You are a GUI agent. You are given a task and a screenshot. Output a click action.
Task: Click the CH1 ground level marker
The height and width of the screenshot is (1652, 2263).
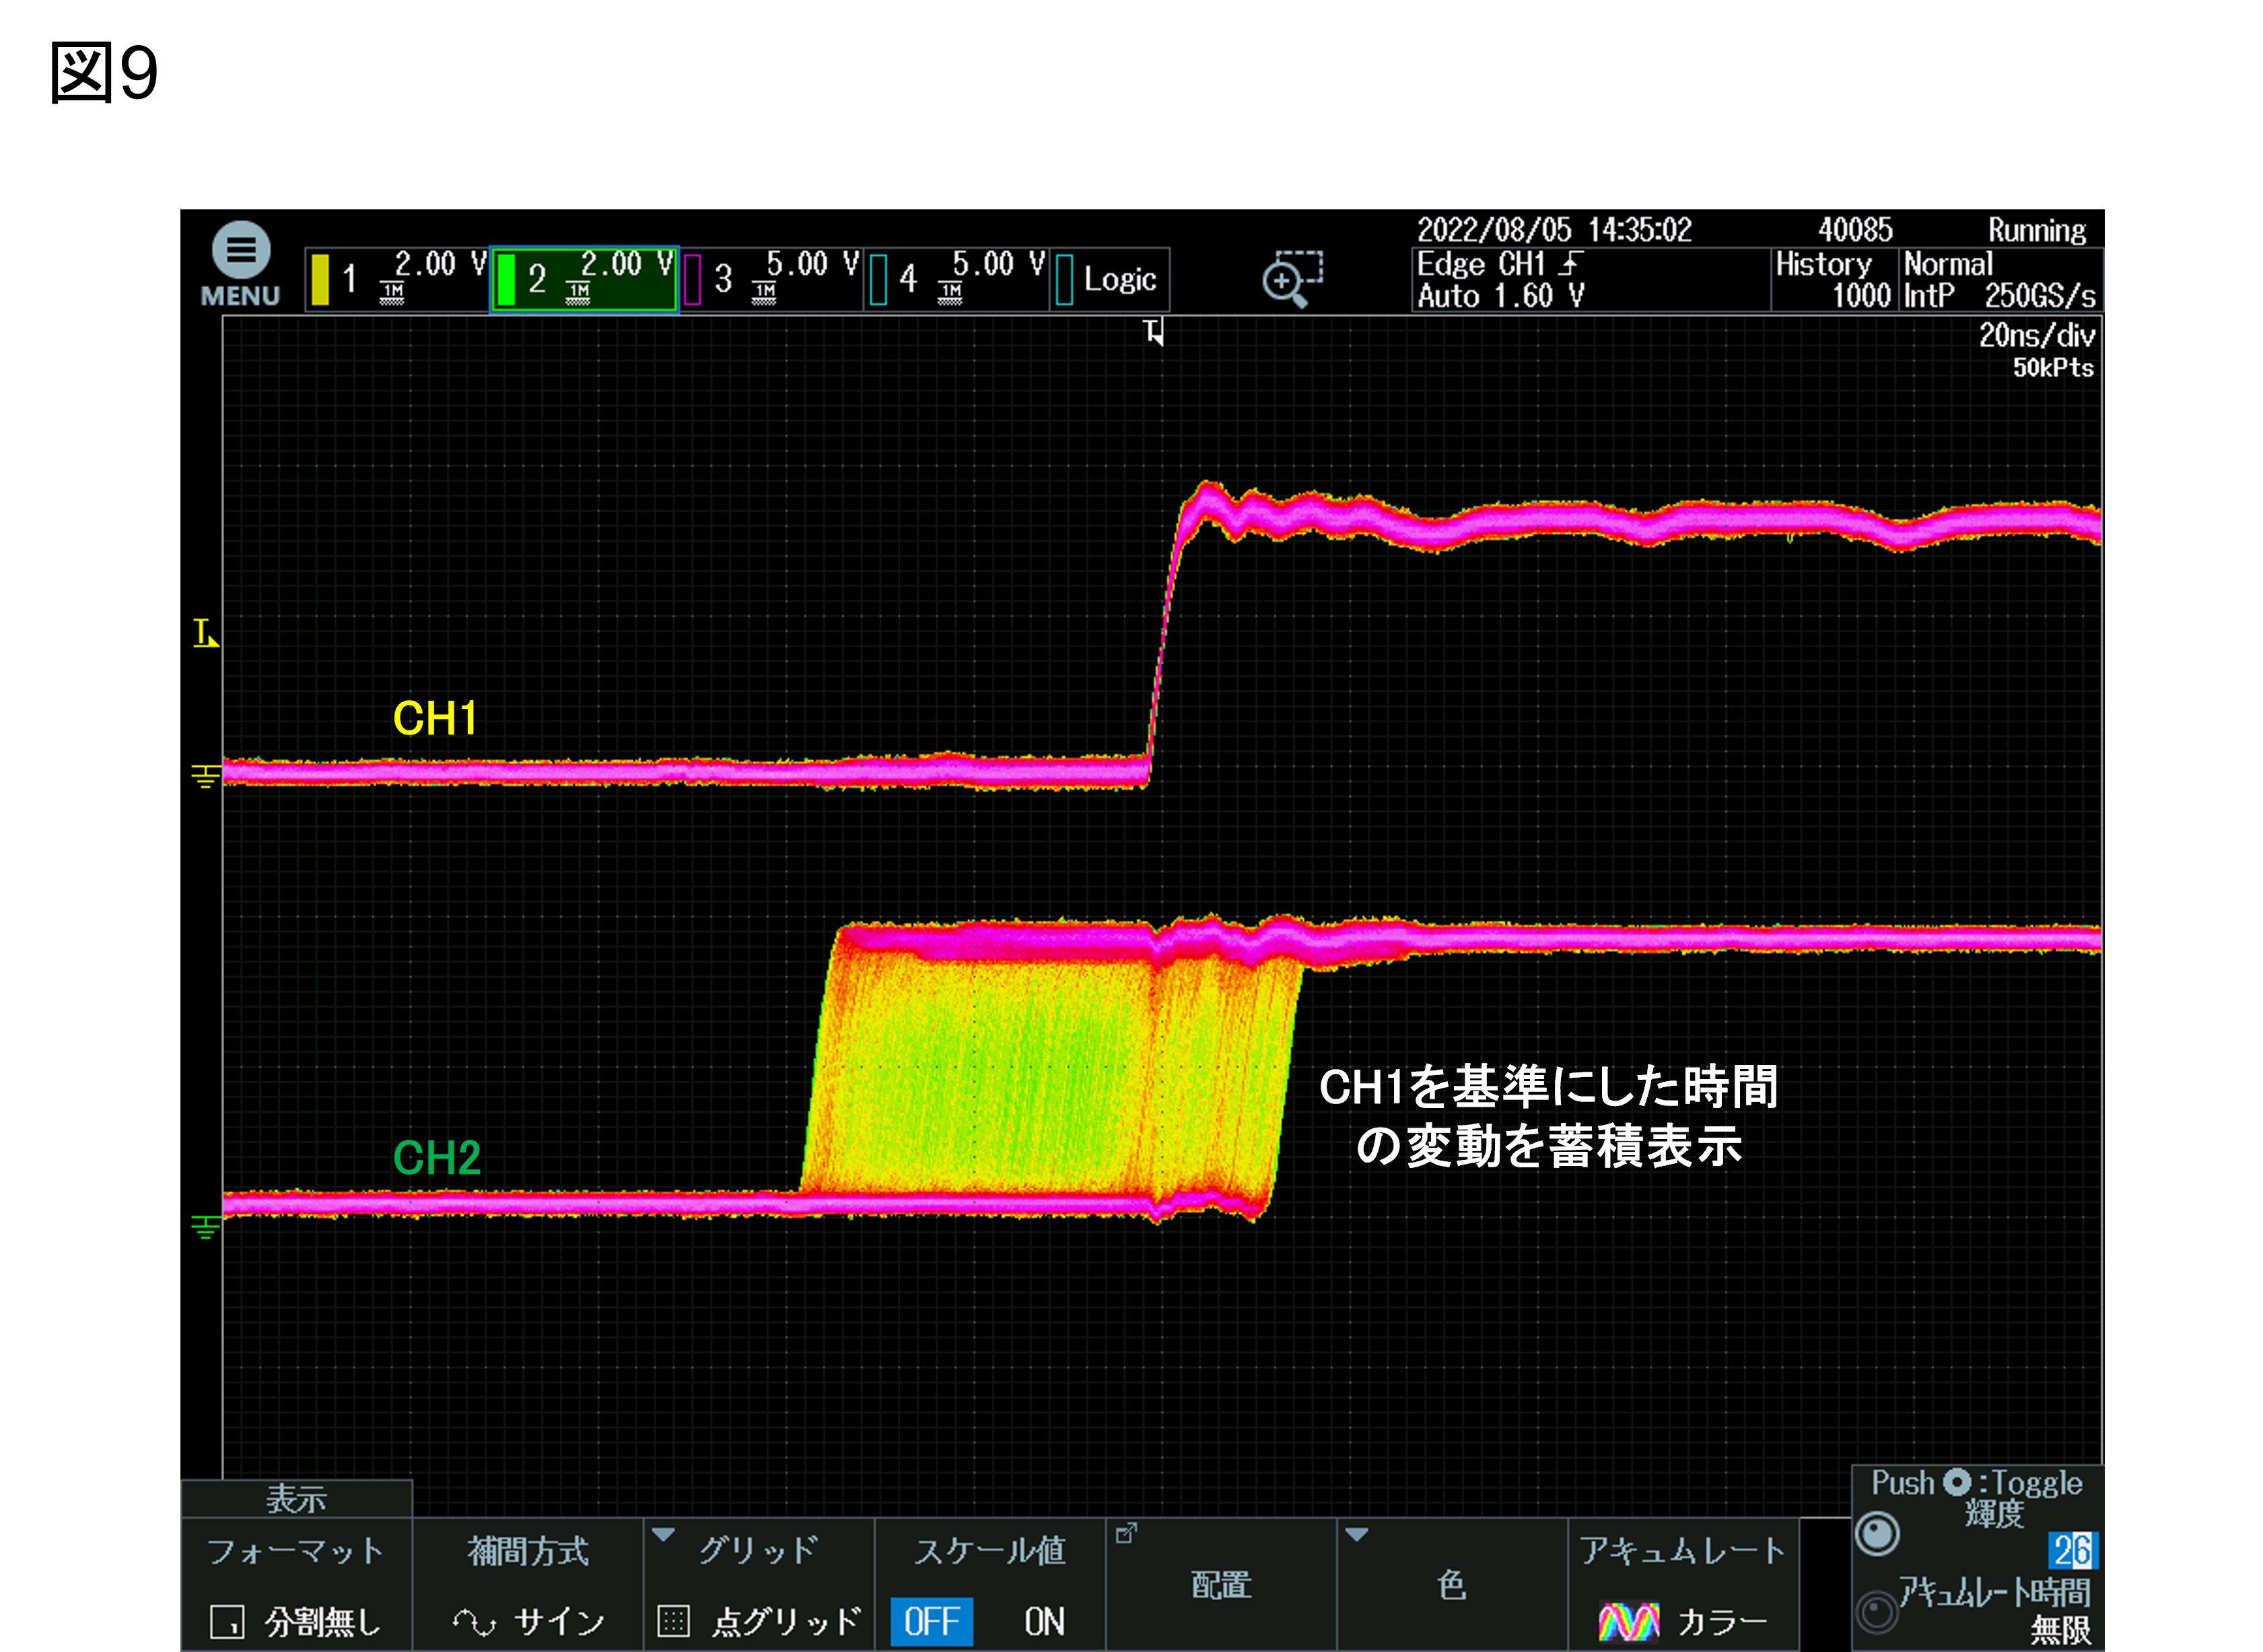[206, 776]
